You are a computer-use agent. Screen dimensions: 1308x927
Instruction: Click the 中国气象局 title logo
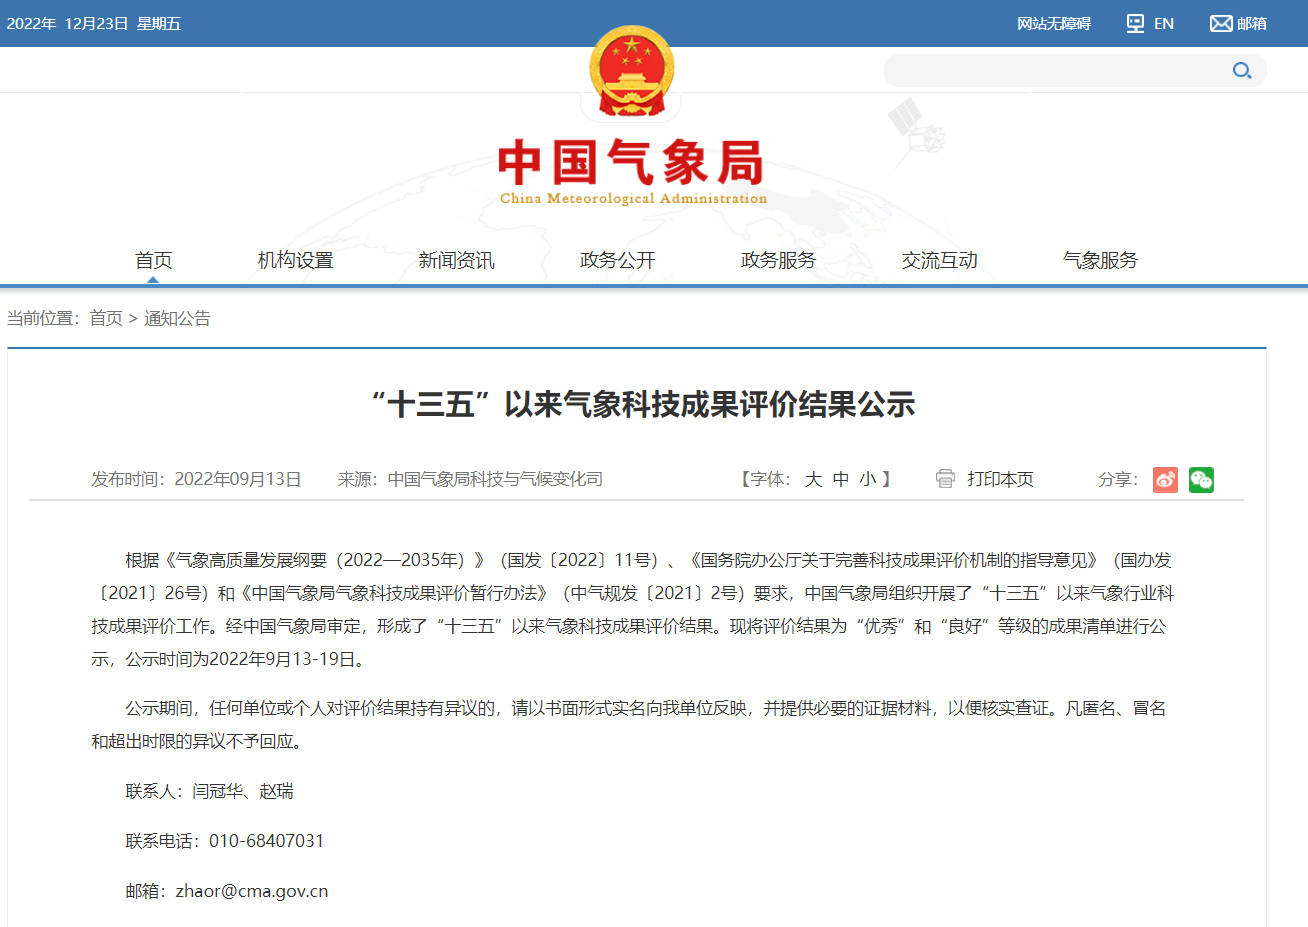632,171
